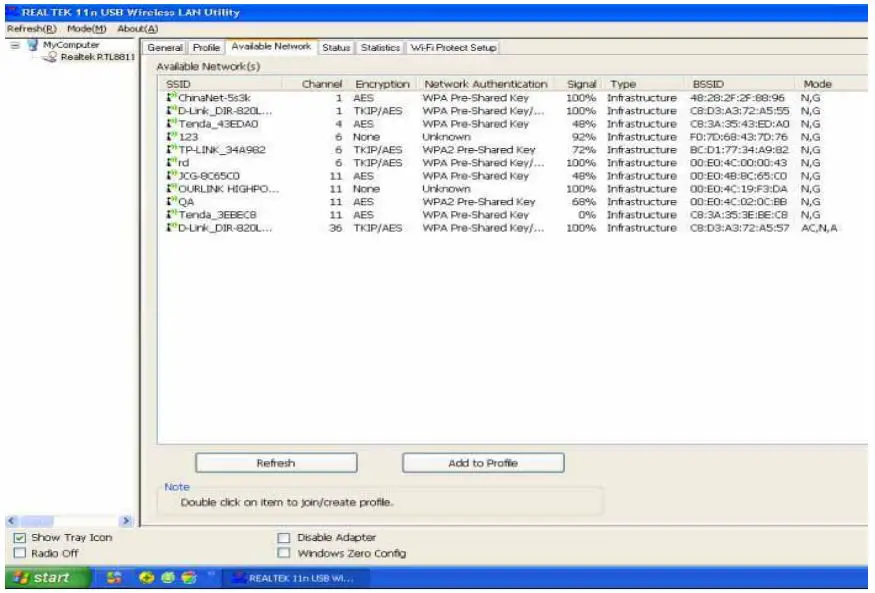Click the TP-LINK_34A982 network signal icon
This screenshot has height=593, width=875.
pos(171,150)
